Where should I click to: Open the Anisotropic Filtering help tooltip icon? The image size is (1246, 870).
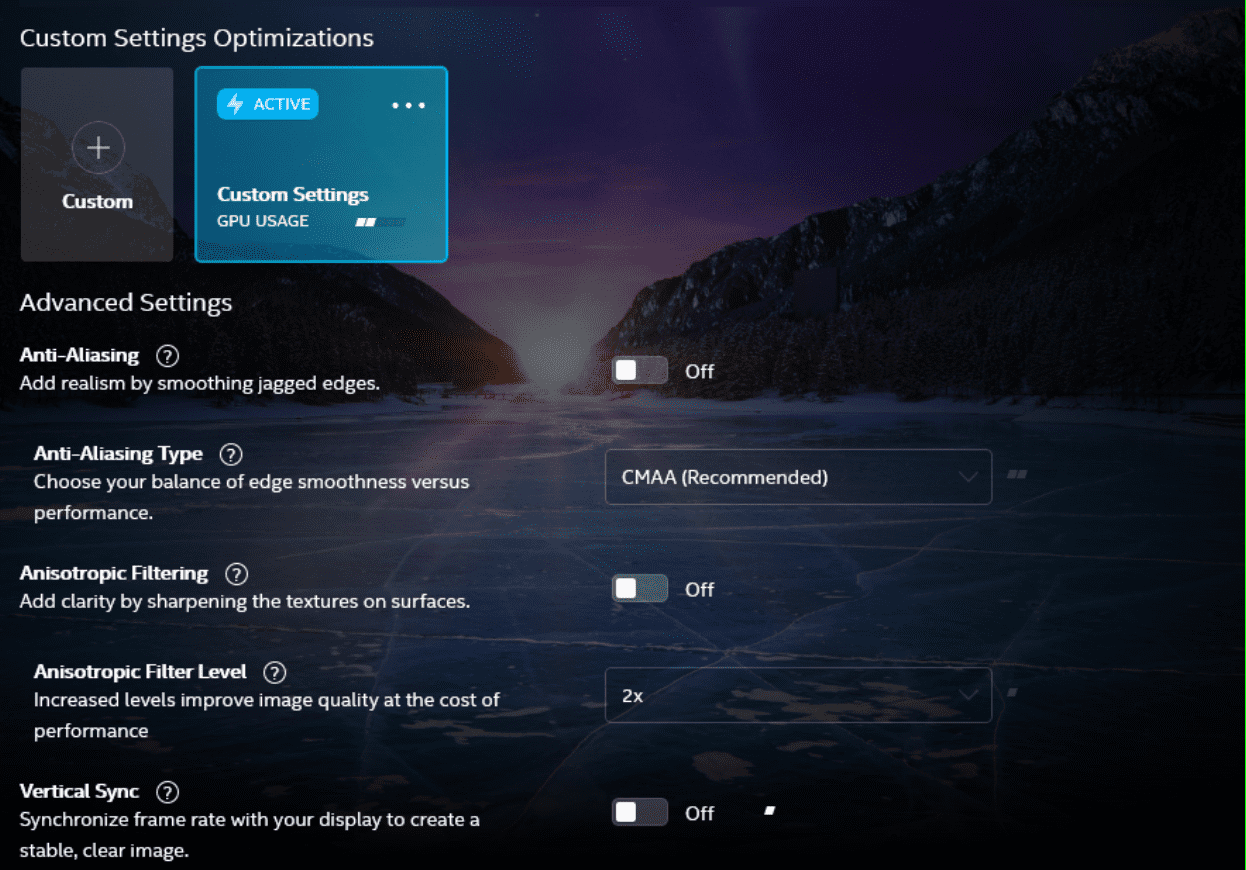pos(237,573)
